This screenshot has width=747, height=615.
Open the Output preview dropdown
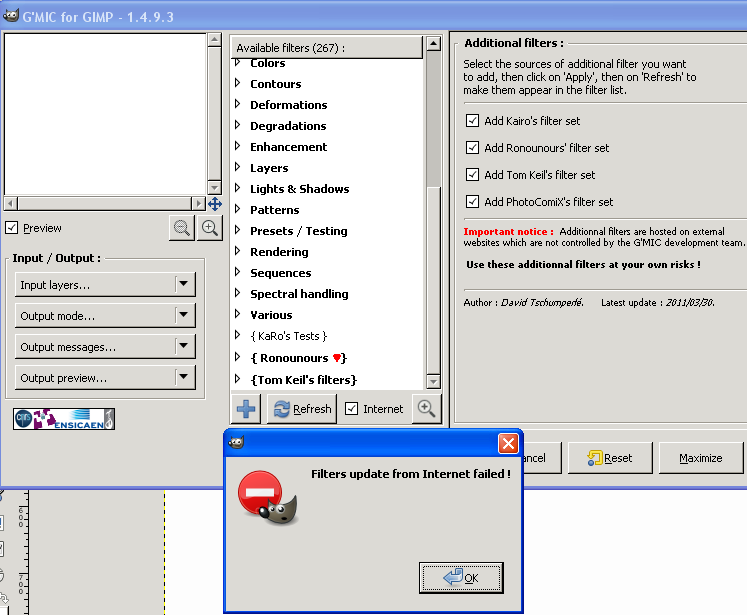coord(105,378)
